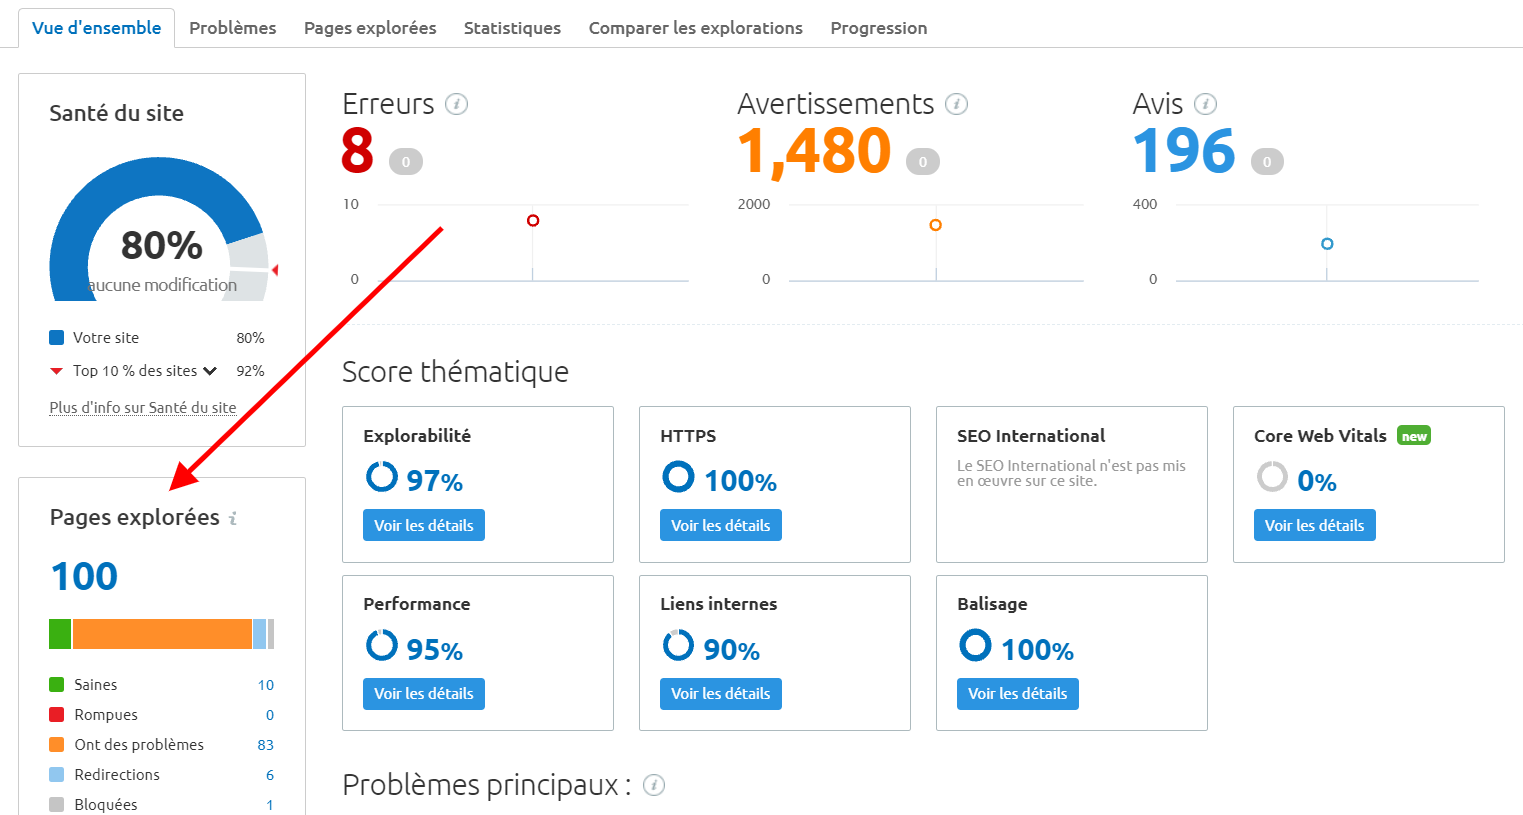Select the Balisage 100% ring icon
Screen dimensions: 1523x815
coord(975,645)
